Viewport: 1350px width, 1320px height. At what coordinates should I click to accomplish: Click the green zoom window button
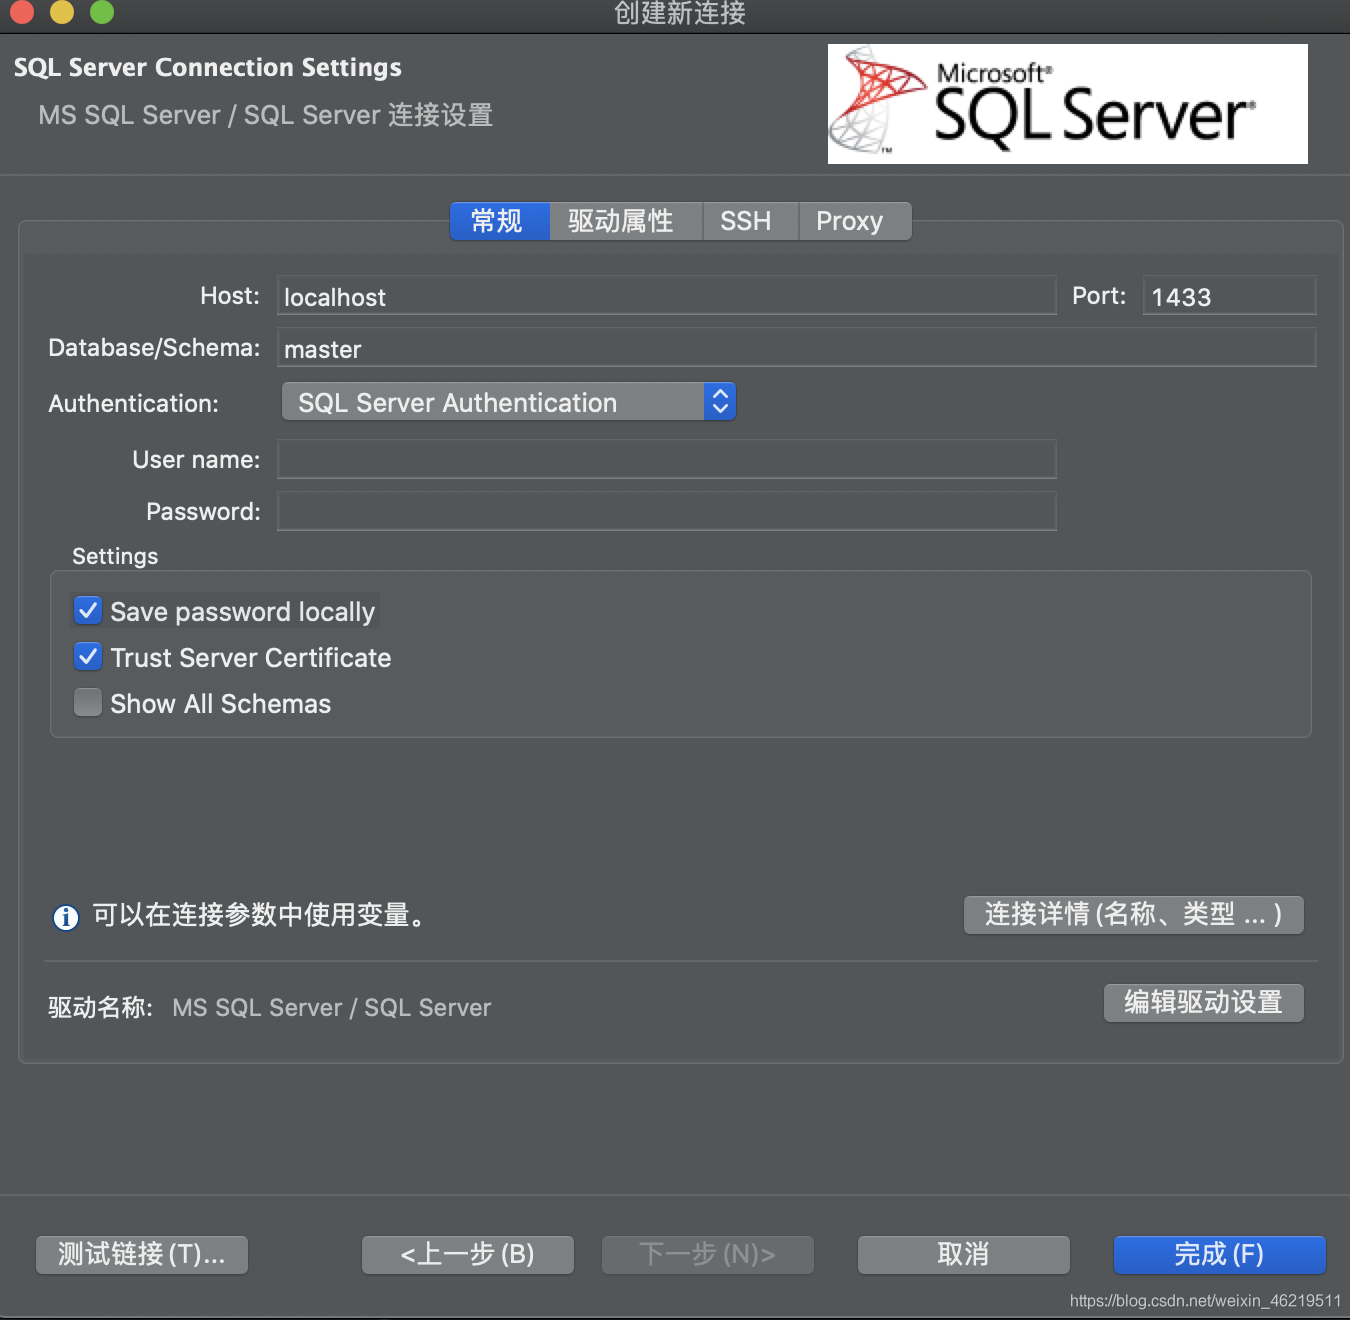(x=102, y=11)
